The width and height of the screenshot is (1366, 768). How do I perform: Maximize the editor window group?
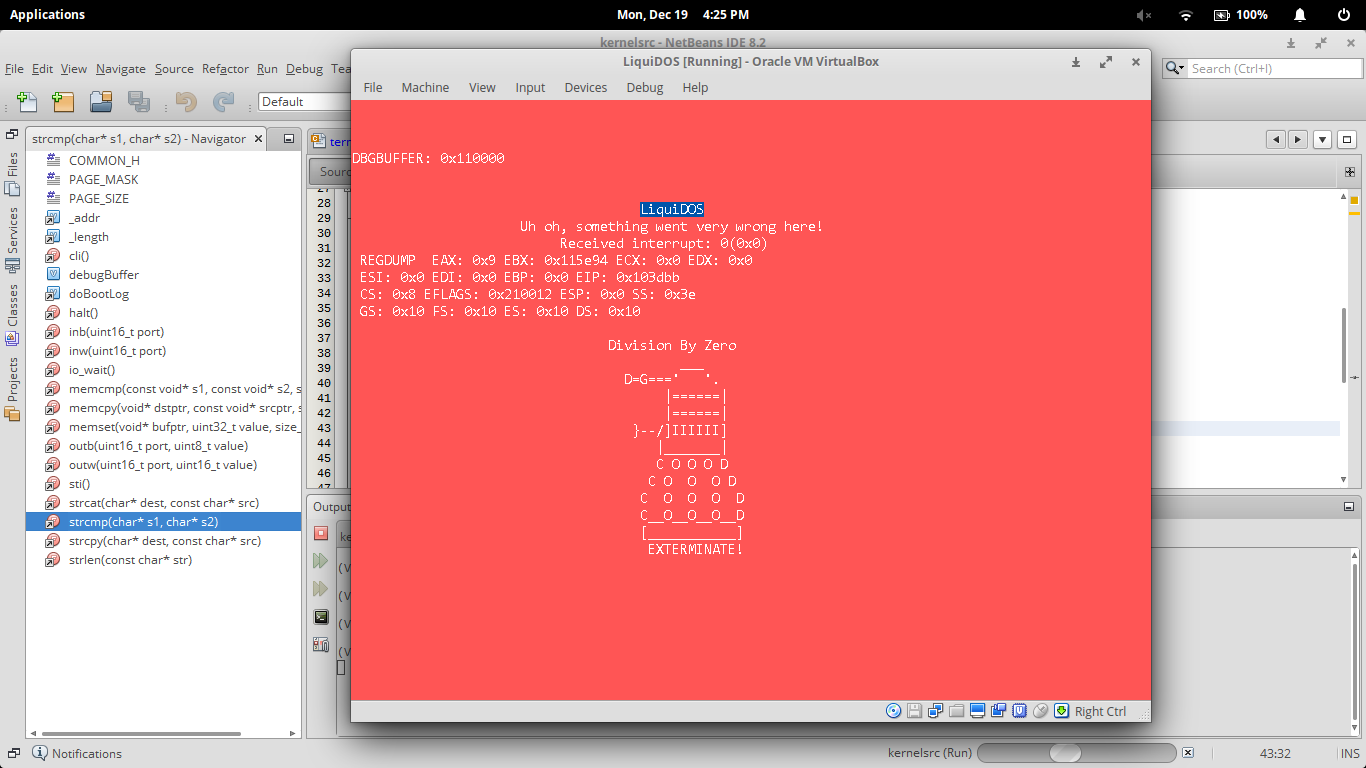click(x=1348, y=140)
